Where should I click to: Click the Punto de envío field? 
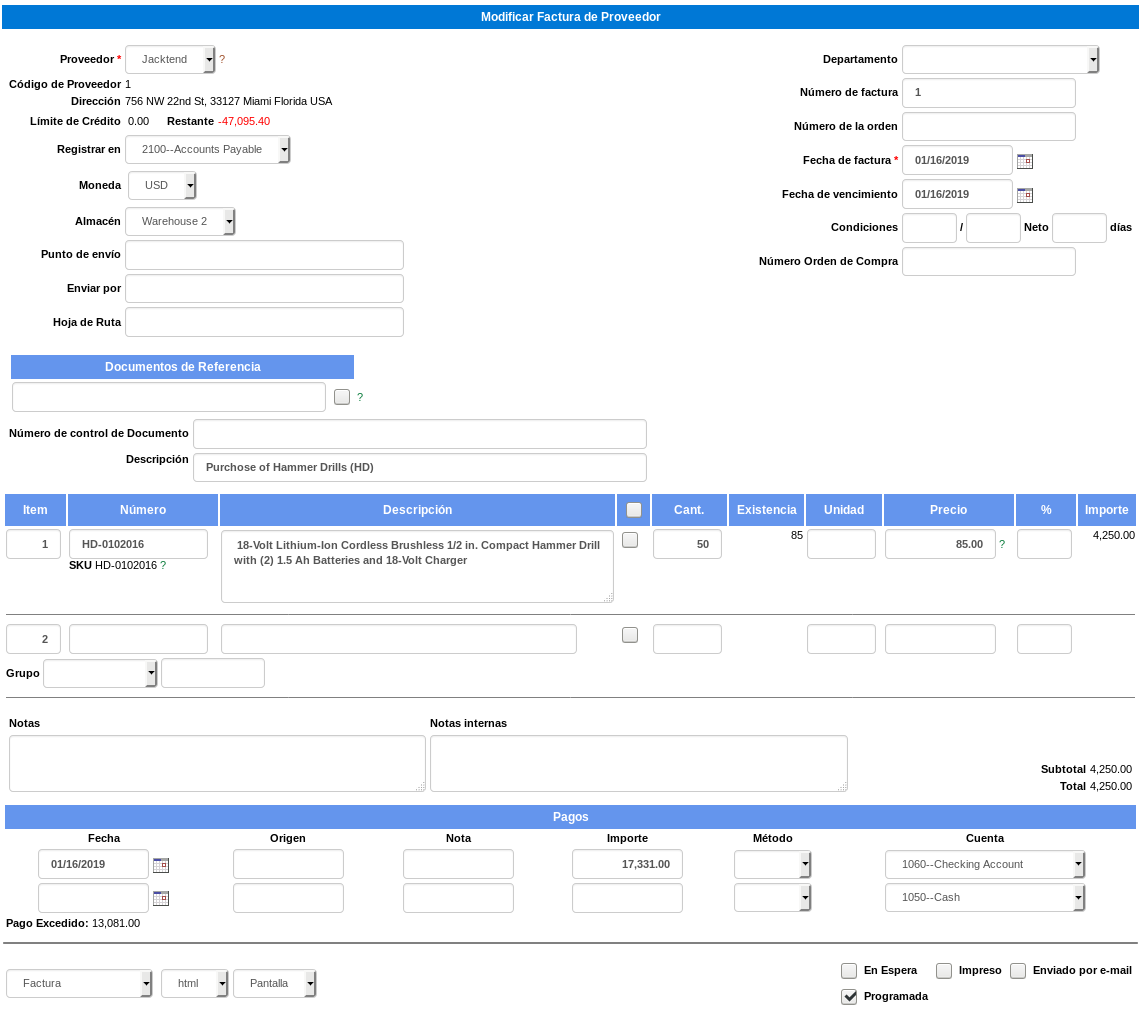265,254
